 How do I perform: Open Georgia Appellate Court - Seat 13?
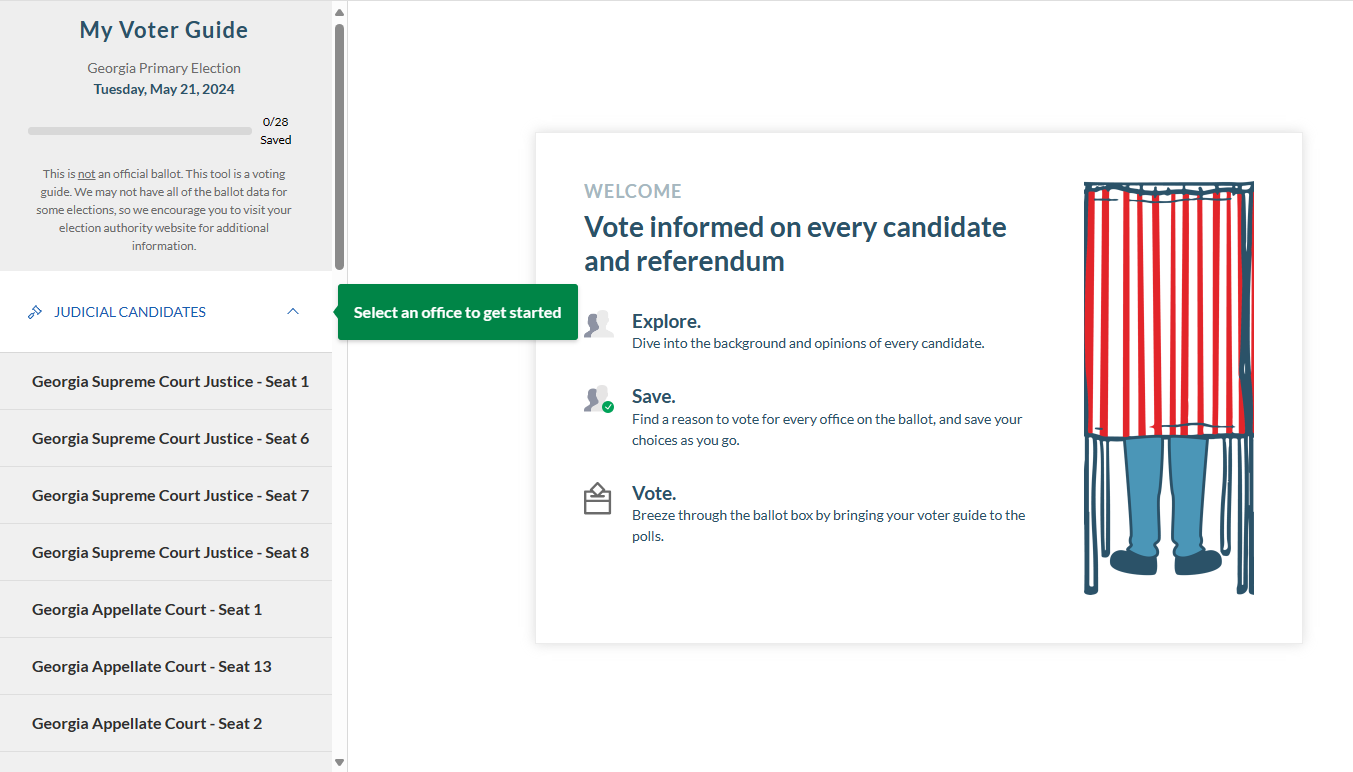pyautogui.click(x=166, y=666)
